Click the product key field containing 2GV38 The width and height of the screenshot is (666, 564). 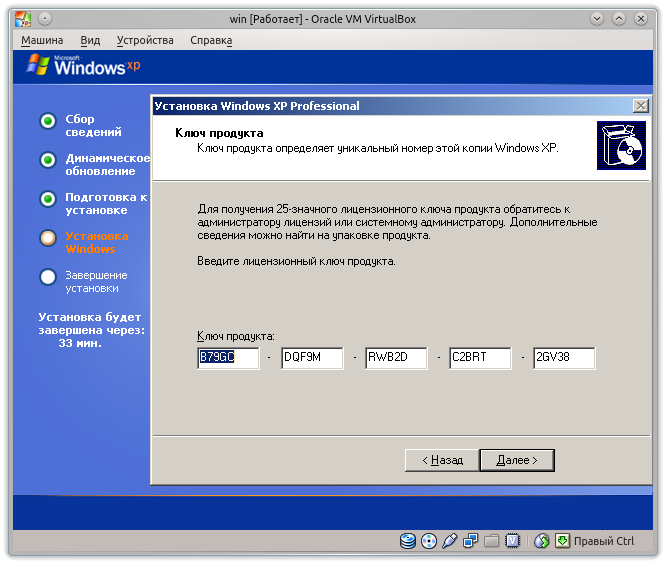tap(564, 358)
